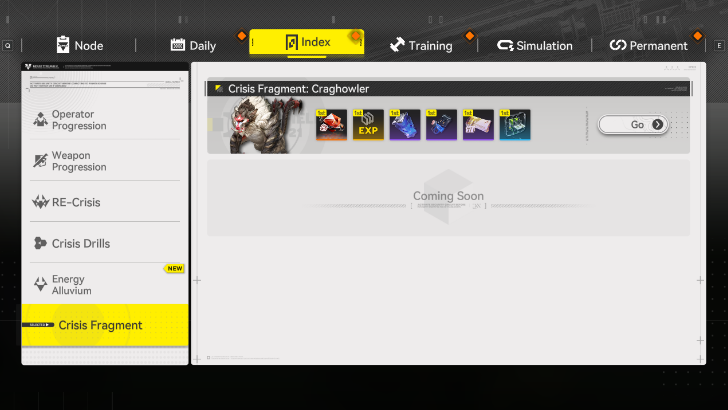Click the Energy Alluvium icon
The height and width of the screenshot is (410, 728).
[x=40, y=284]
